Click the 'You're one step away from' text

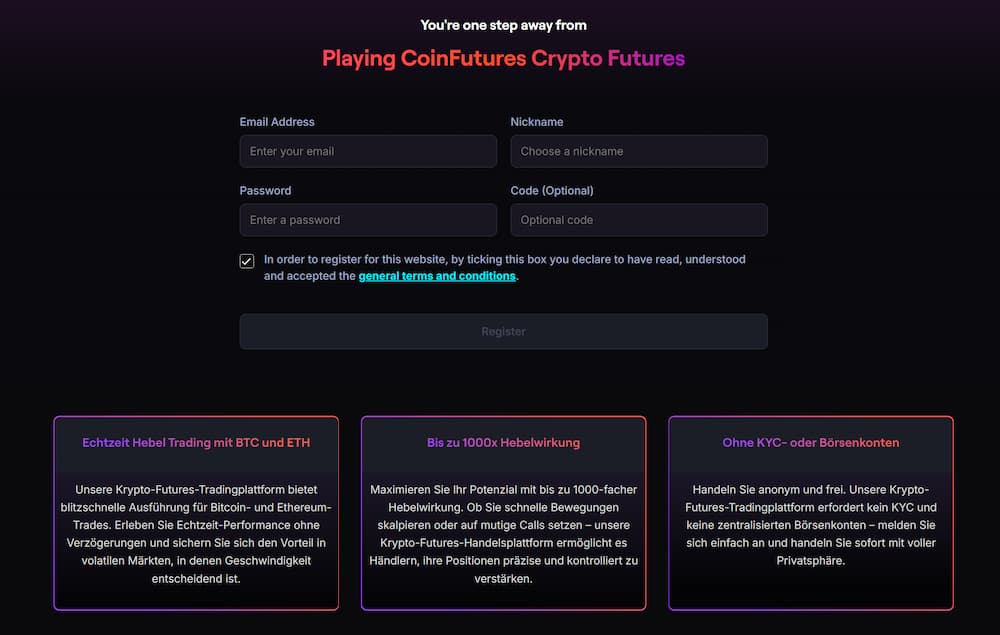[503, 25]
